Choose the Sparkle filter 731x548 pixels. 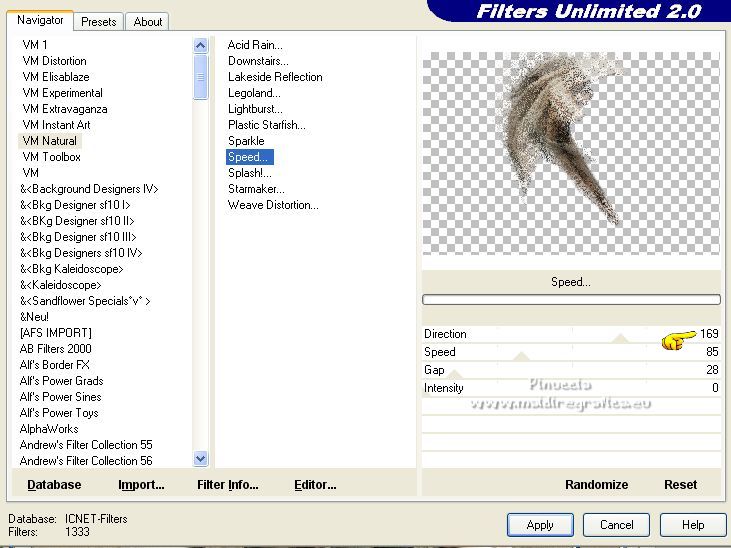[246, 141]
